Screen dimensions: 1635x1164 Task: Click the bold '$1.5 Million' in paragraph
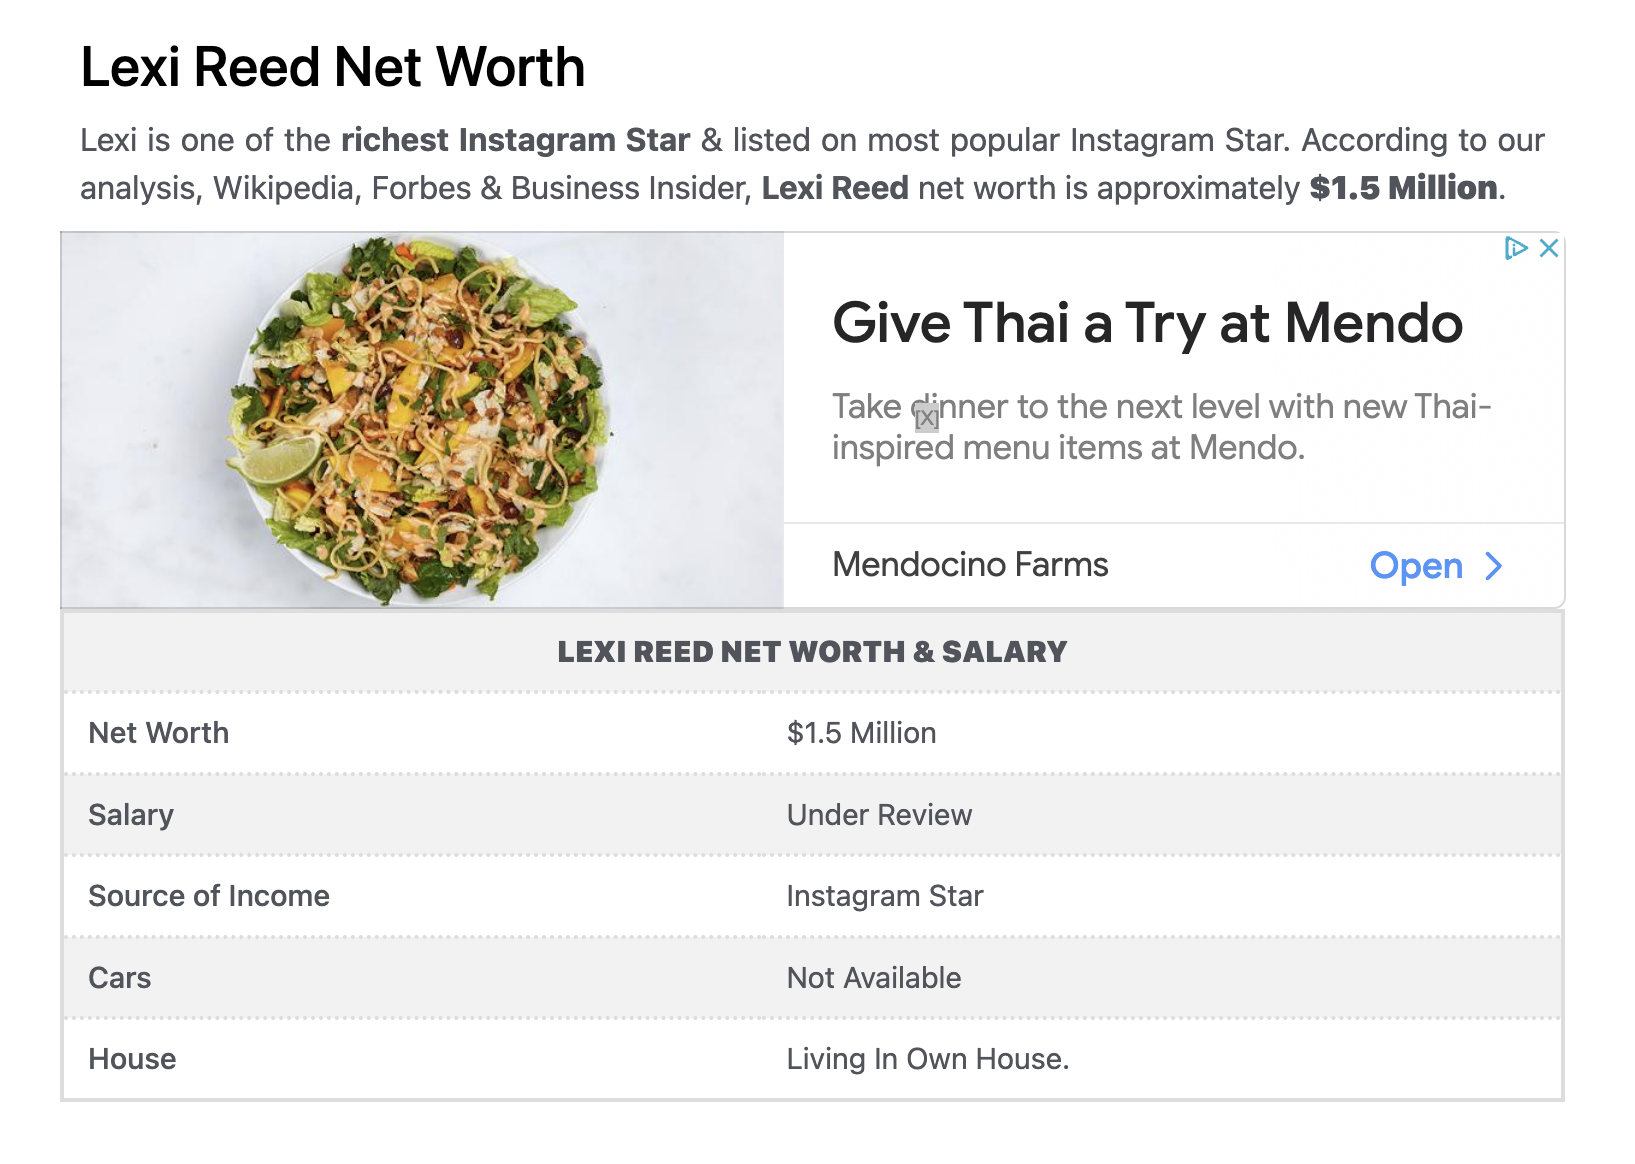pyautogui.click(x=1403, y=188)
